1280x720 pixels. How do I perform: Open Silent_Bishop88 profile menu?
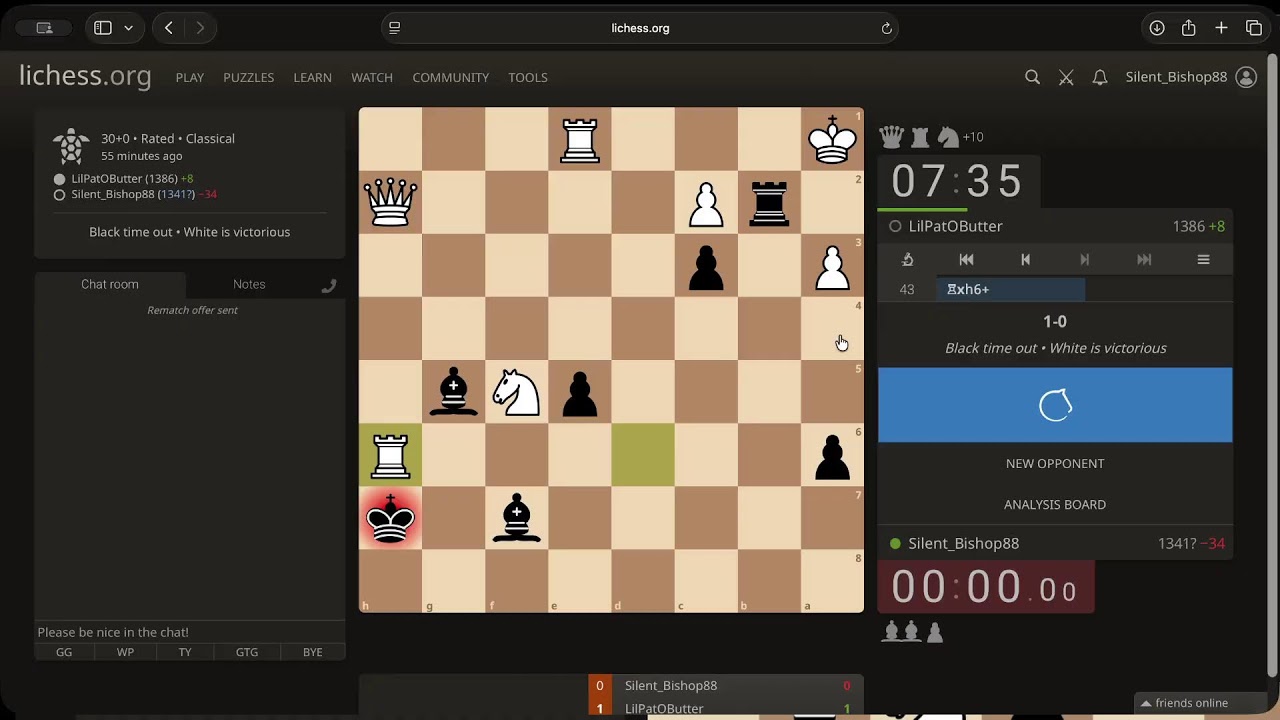pyautogui.click(x=1190, y=77)
